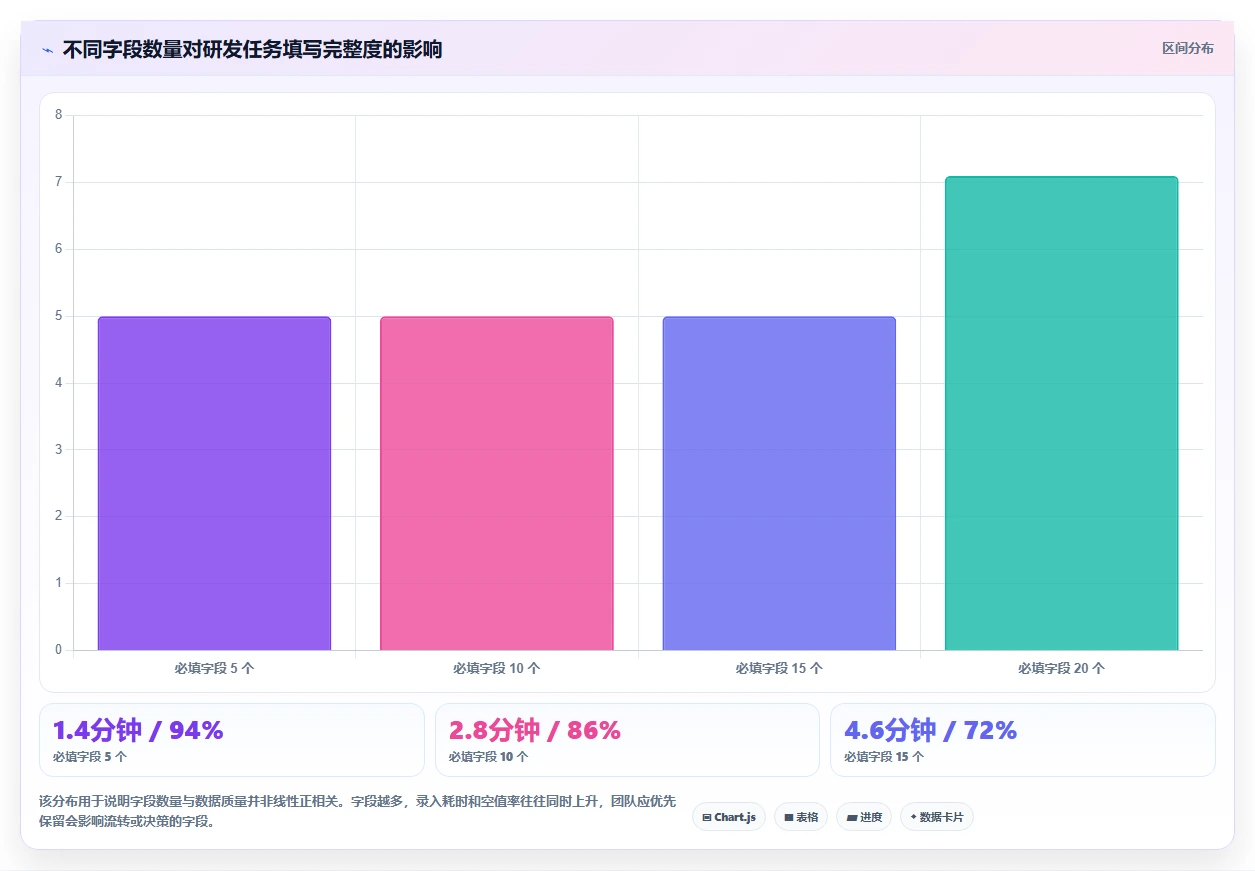Open the 1.4分钟 / 94% data card
The width and height of the screenshot is (1255, 871).
tap(232, 740)
